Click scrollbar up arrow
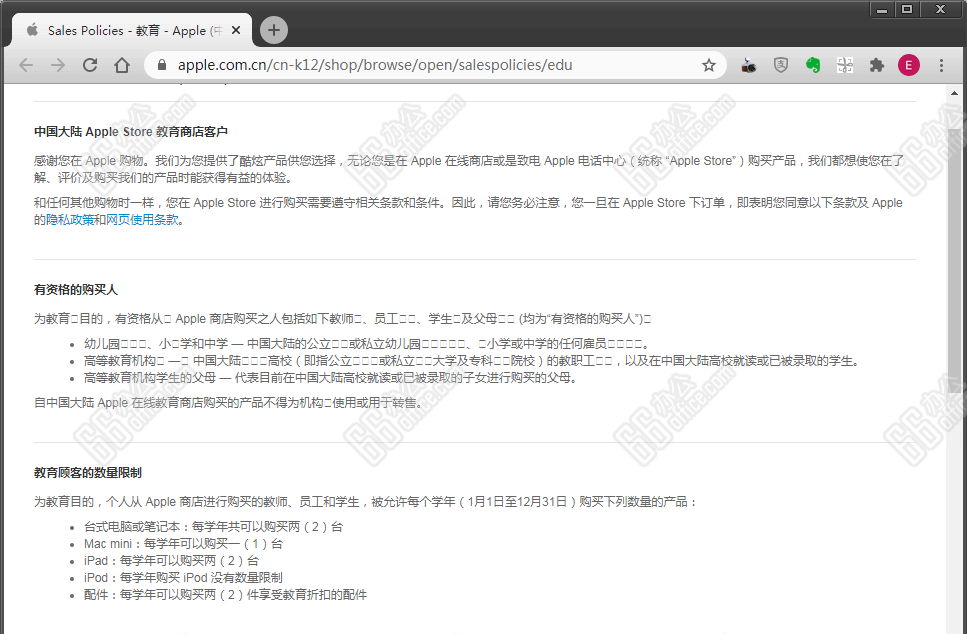The image size is (967, 634). (954, 93)
